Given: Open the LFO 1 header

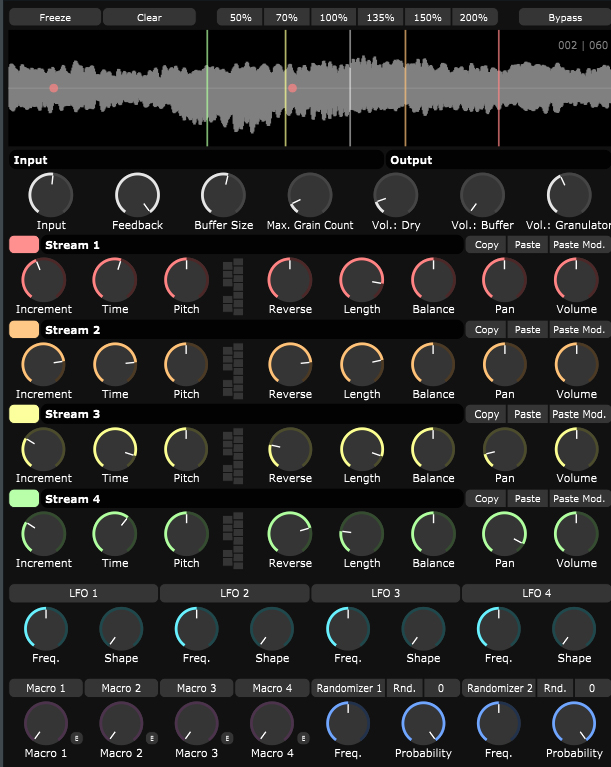Looking at the screenshot, I should coord(83,594).
